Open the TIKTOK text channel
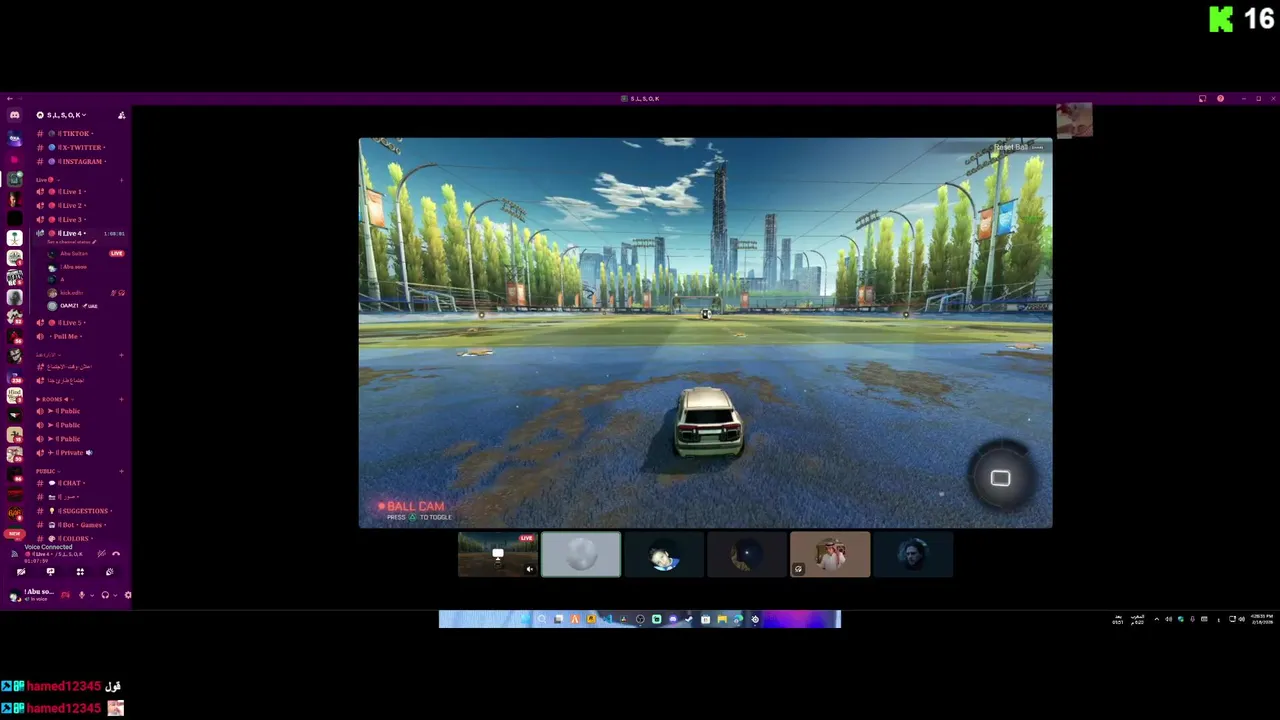1280x720 pixels. pyautogui.click(x=80, y=133)
